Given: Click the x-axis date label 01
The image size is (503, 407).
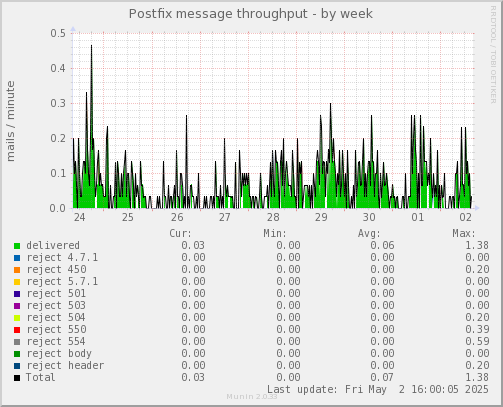Looking at the screenshot, I should [x=417, y=218].
